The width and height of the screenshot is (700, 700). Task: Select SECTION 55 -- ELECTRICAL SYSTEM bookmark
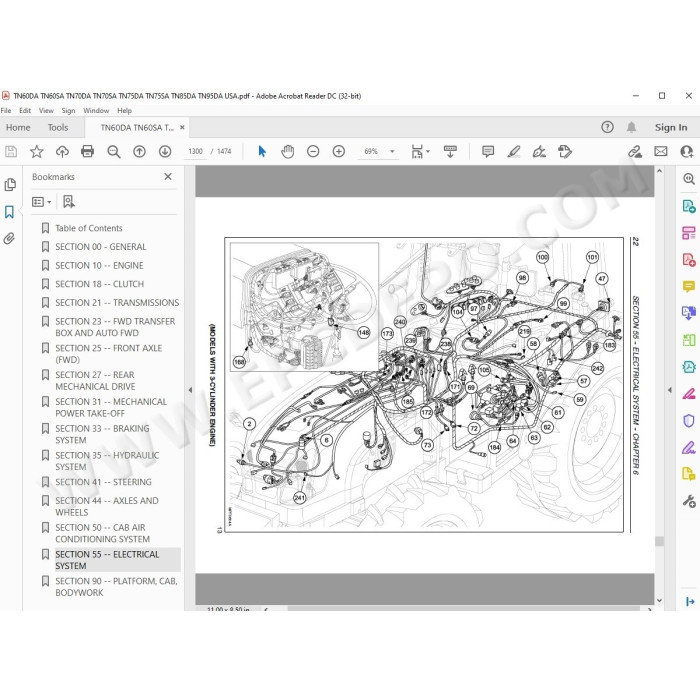click(x=107, y=560)
